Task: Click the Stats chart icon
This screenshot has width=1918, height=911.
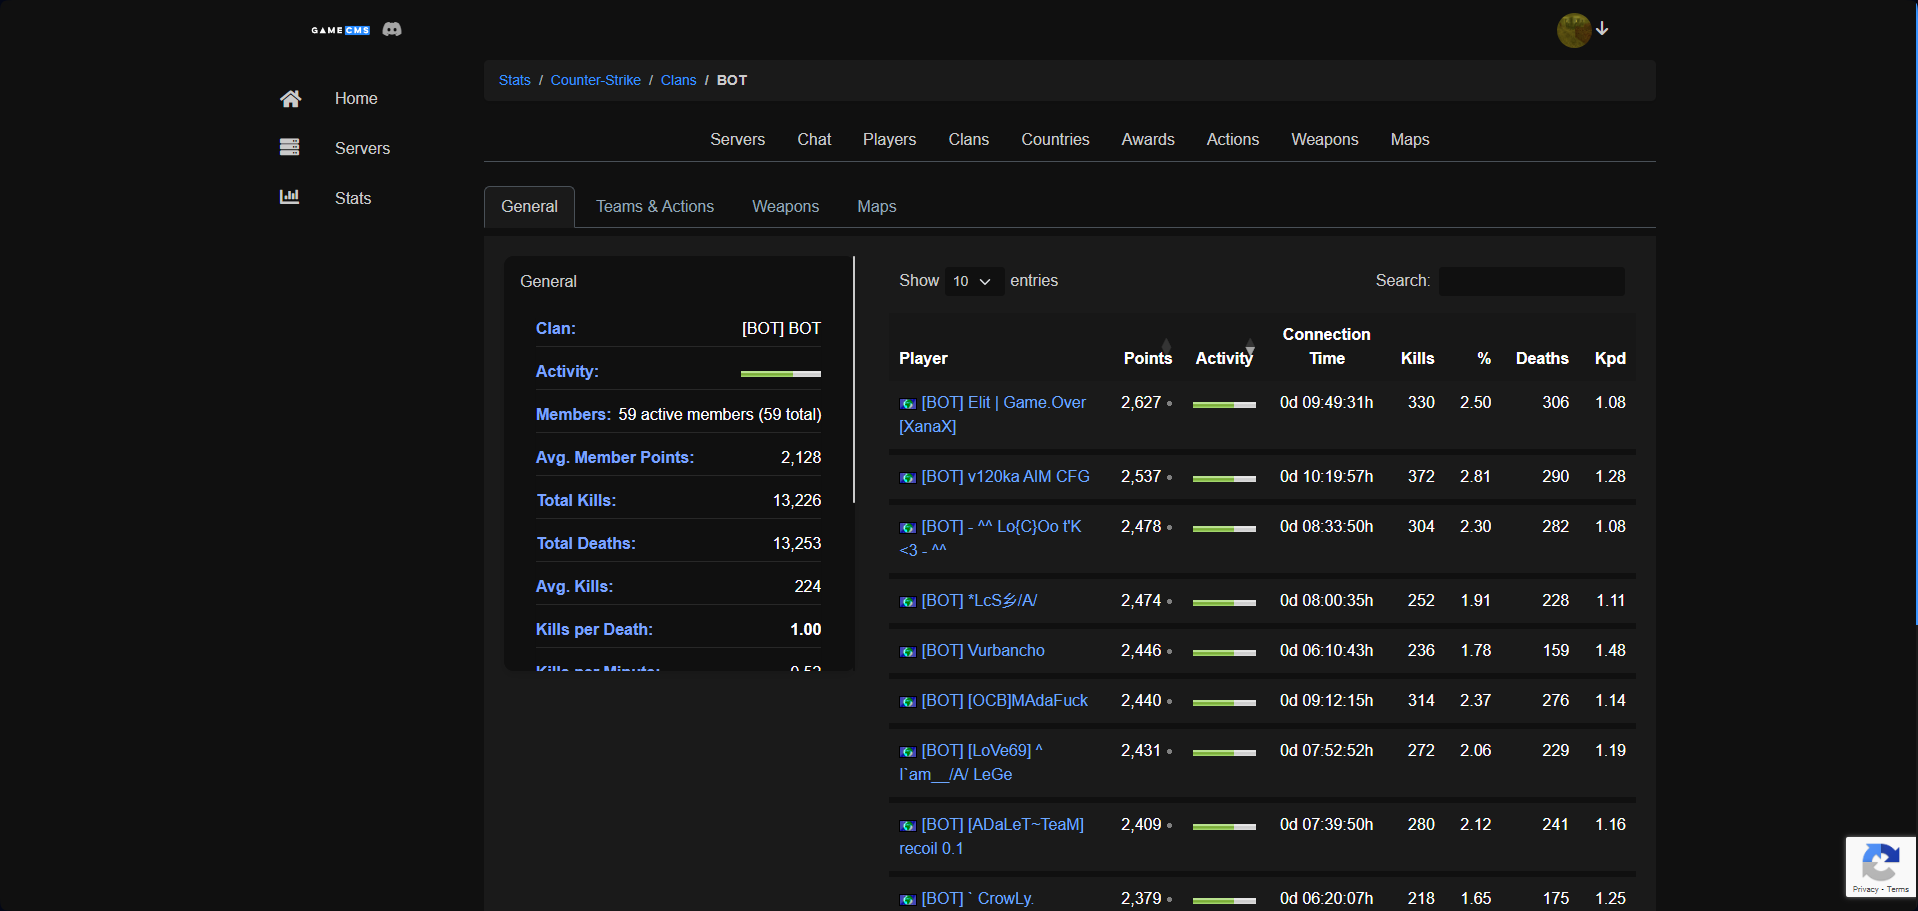Action: [290, 197]
